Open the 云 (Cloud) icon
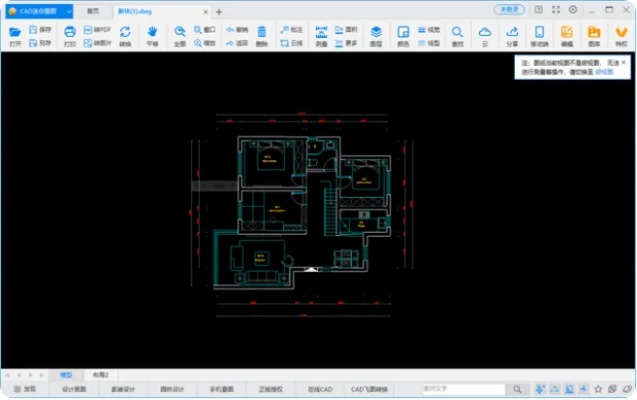The image size is (637, 400). (485, 36)
